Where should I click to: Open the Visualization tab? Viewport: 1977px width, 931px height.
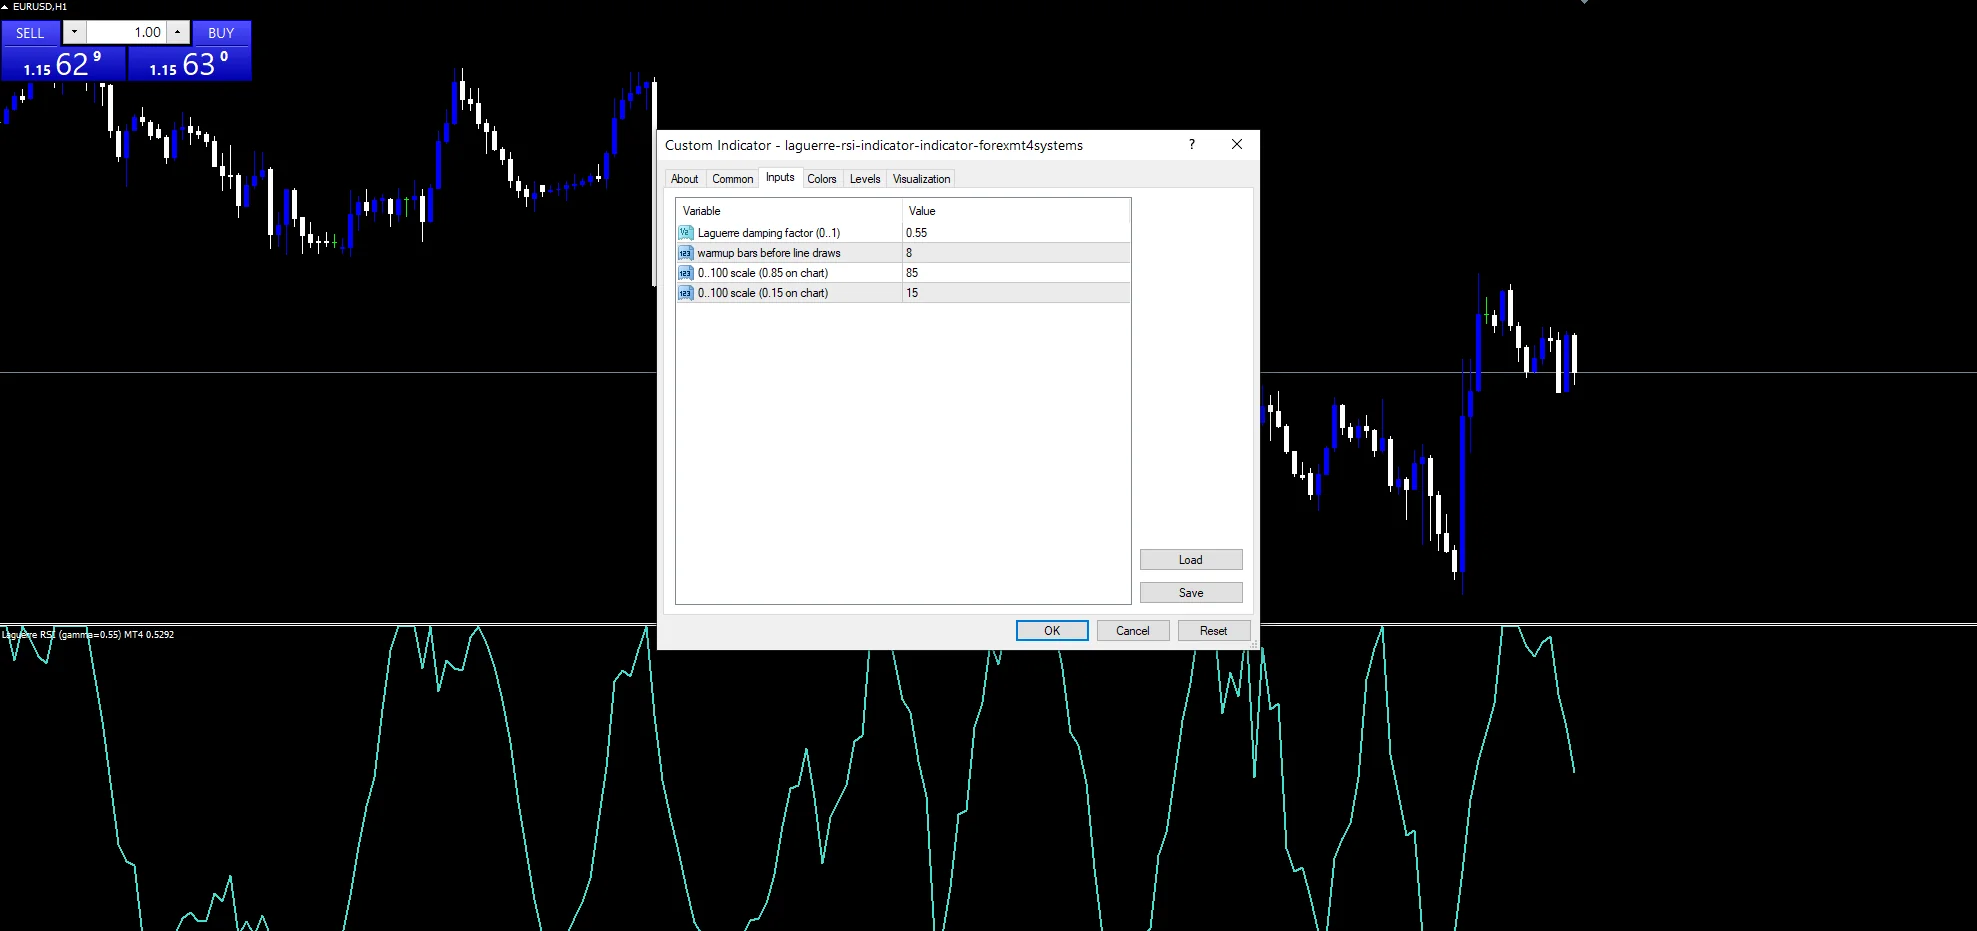tap(922, 179)
